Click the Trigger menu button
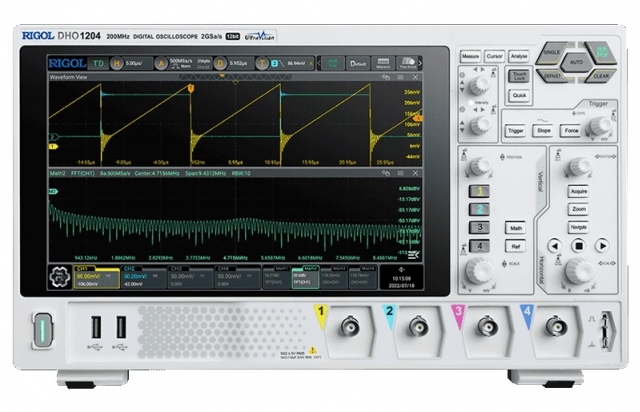Screen dimensions: 640x412 point(515,131)
